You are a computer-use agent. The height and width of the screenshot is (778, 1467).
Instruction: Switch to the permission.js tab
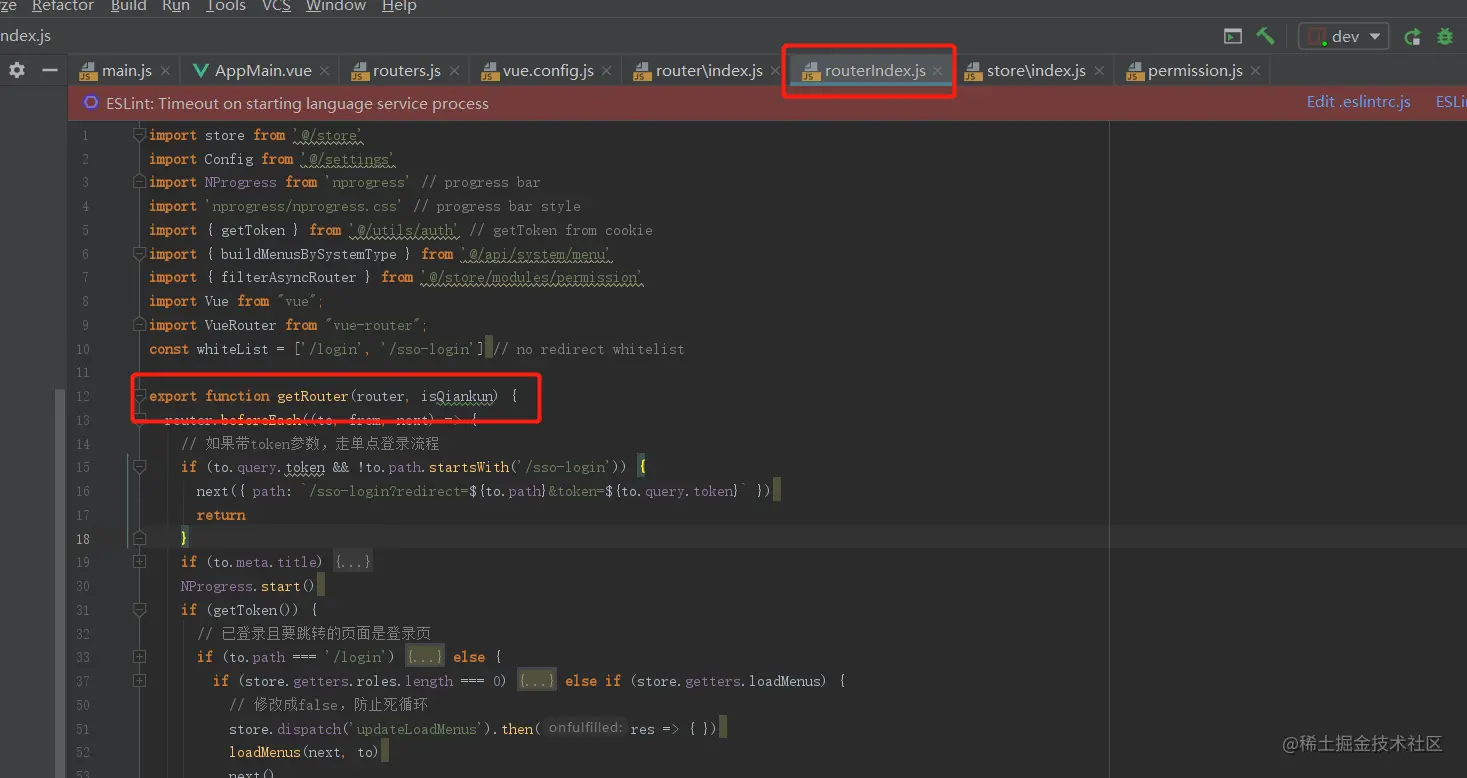coord(1194,71)
